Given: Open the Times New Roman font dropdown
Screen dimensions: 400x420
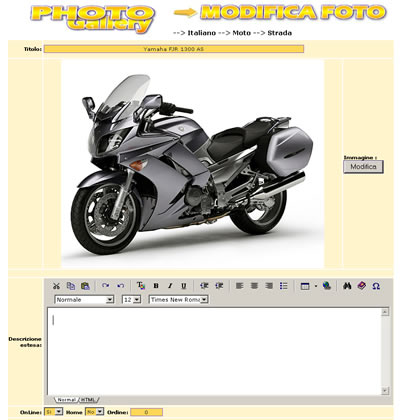Looking at the screenshot, I should pos(178,300).
